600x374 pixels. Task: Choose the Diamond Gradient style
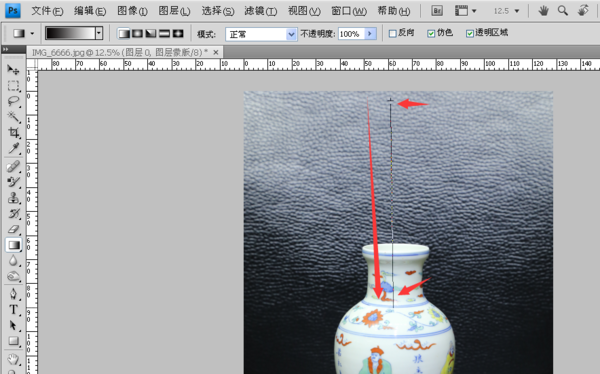tap(178, 34)
